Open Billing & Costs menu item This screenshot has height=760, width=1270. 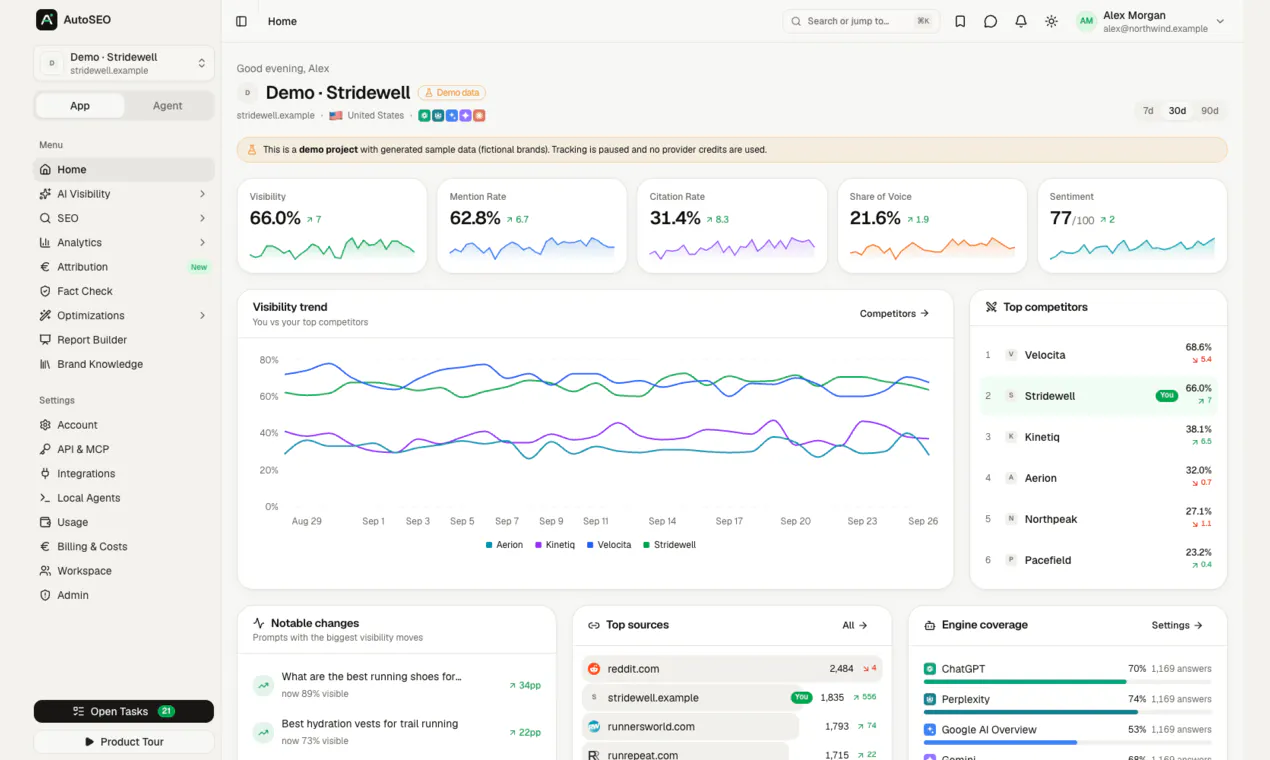click(x=124, y=547)
